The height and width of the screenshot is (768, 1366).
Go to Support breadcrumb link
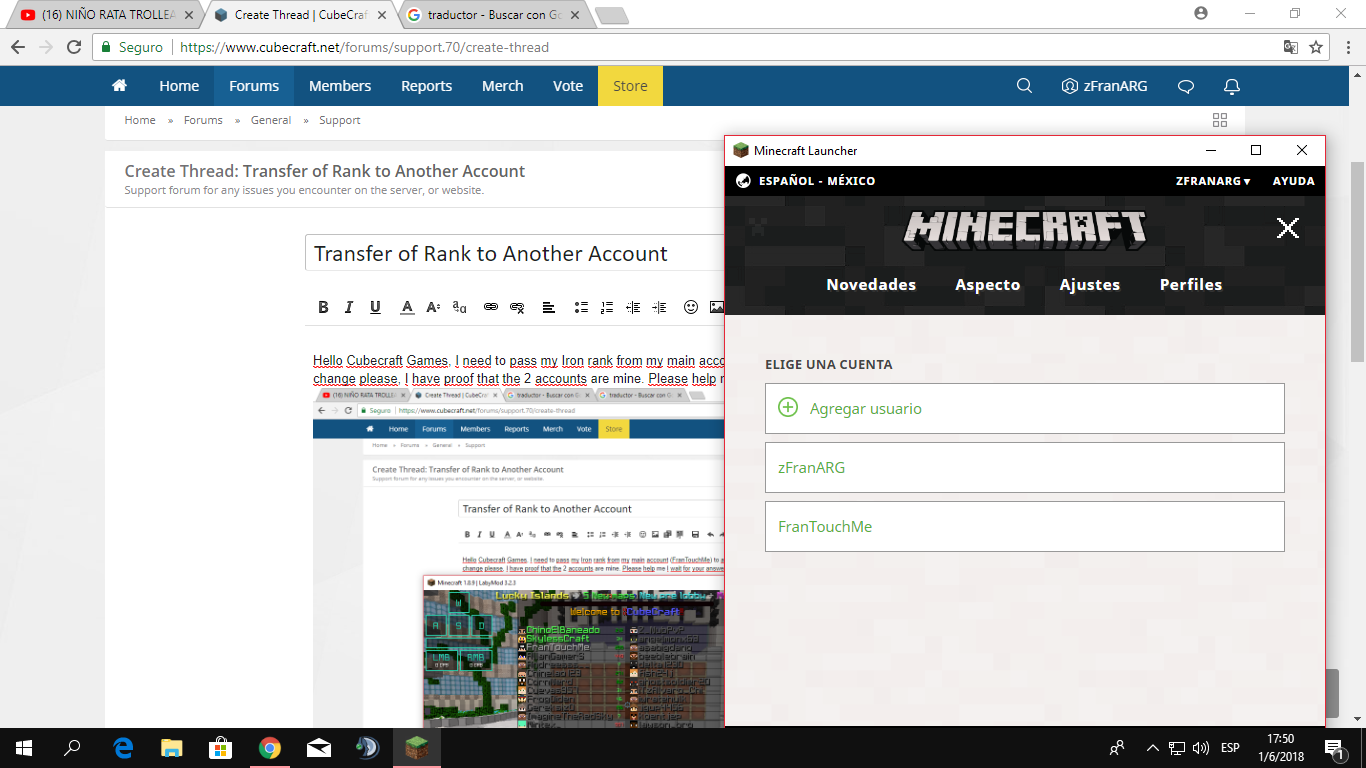(340, 120)
